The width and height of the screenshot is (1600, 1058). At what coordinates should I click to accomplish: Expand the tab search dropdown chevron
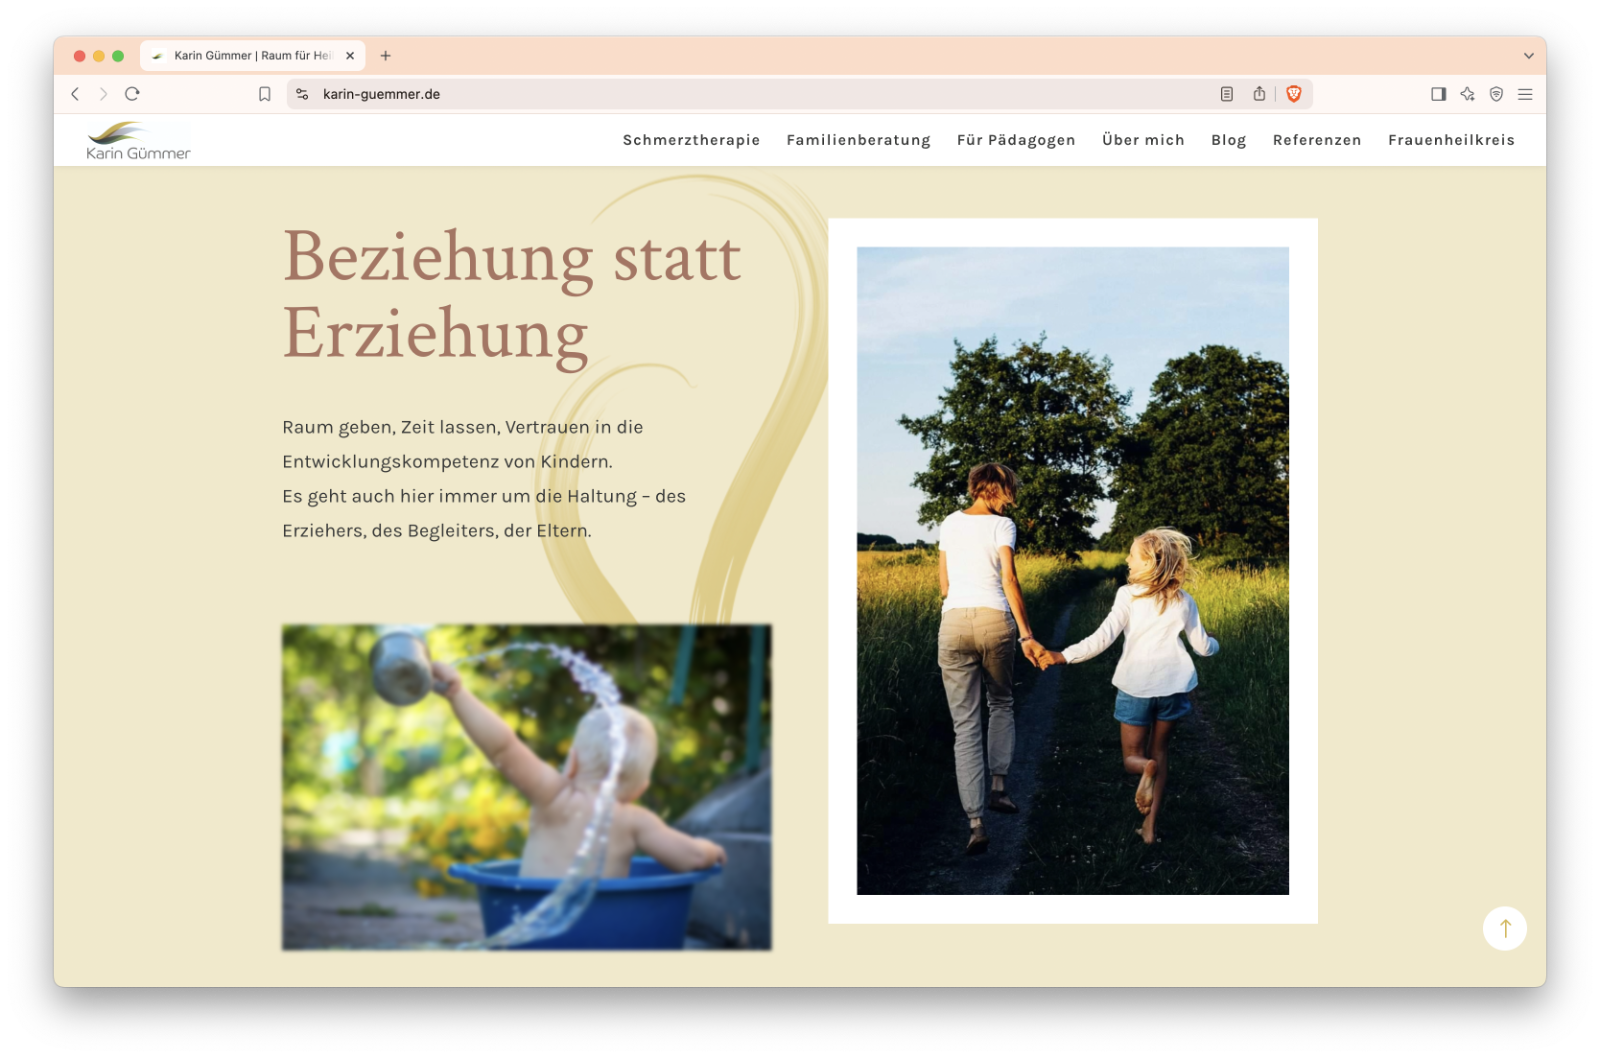(x=1528, y=56)
